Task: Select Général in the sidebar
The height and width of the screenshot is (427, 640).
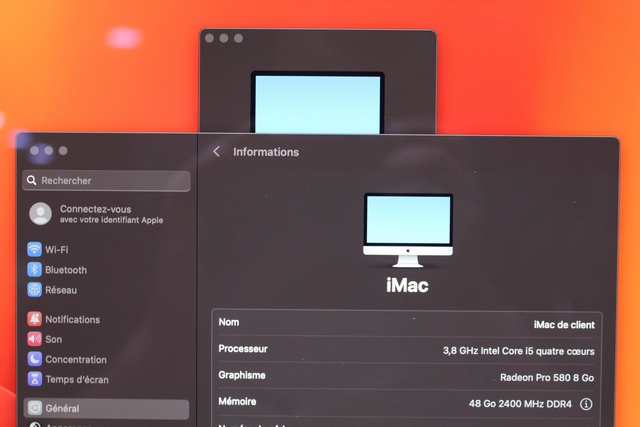Action: click(106, 408)
